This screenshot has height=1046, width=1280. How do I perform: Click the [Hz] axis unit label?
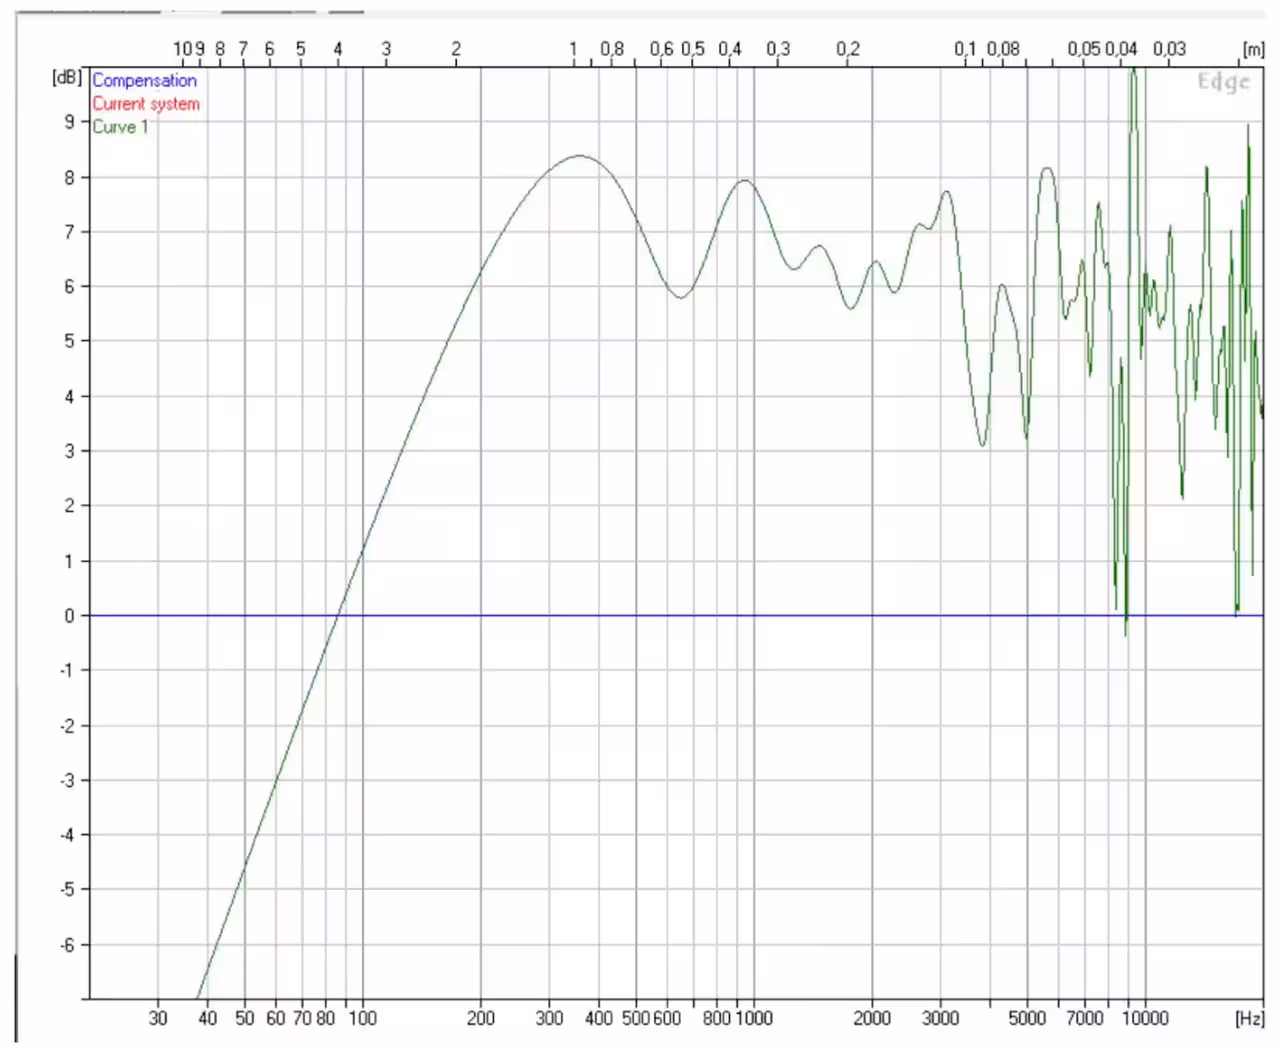[x=1249, y=1018]
